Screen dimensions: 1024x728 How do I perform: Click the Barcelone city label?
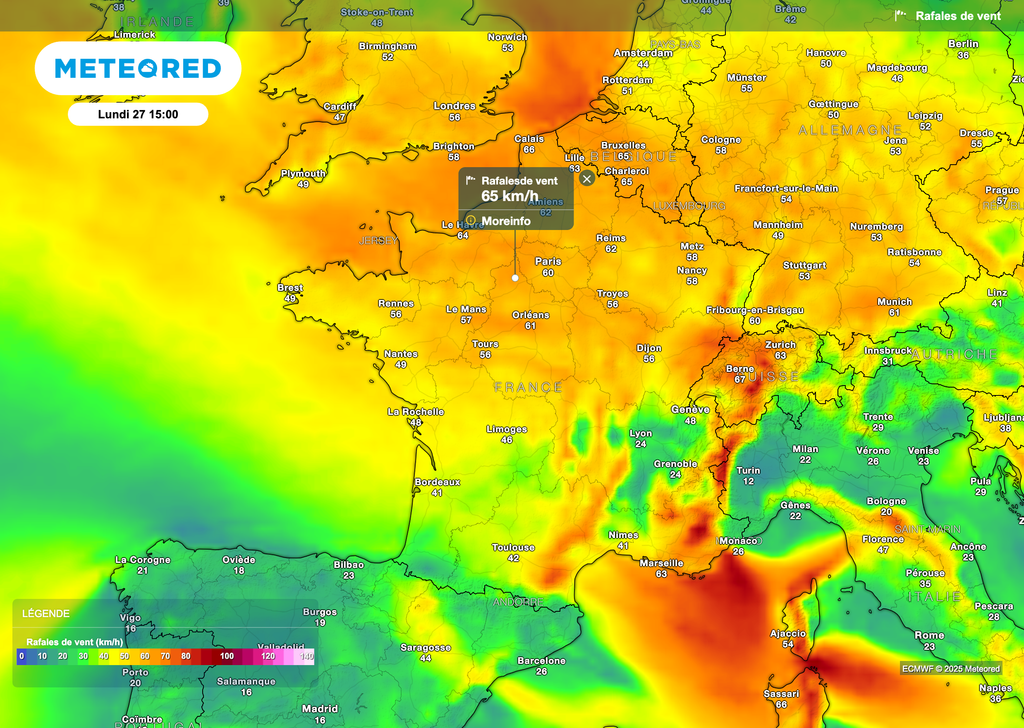pos(541,661)
